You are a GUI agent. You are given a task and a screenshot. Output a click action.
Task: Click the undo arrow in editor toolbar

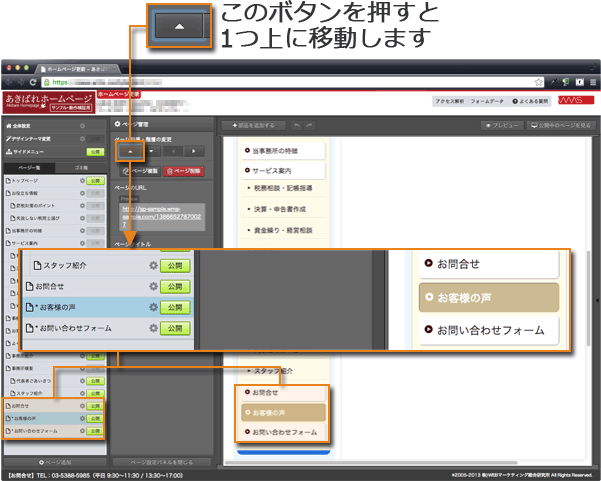point(297,125)
